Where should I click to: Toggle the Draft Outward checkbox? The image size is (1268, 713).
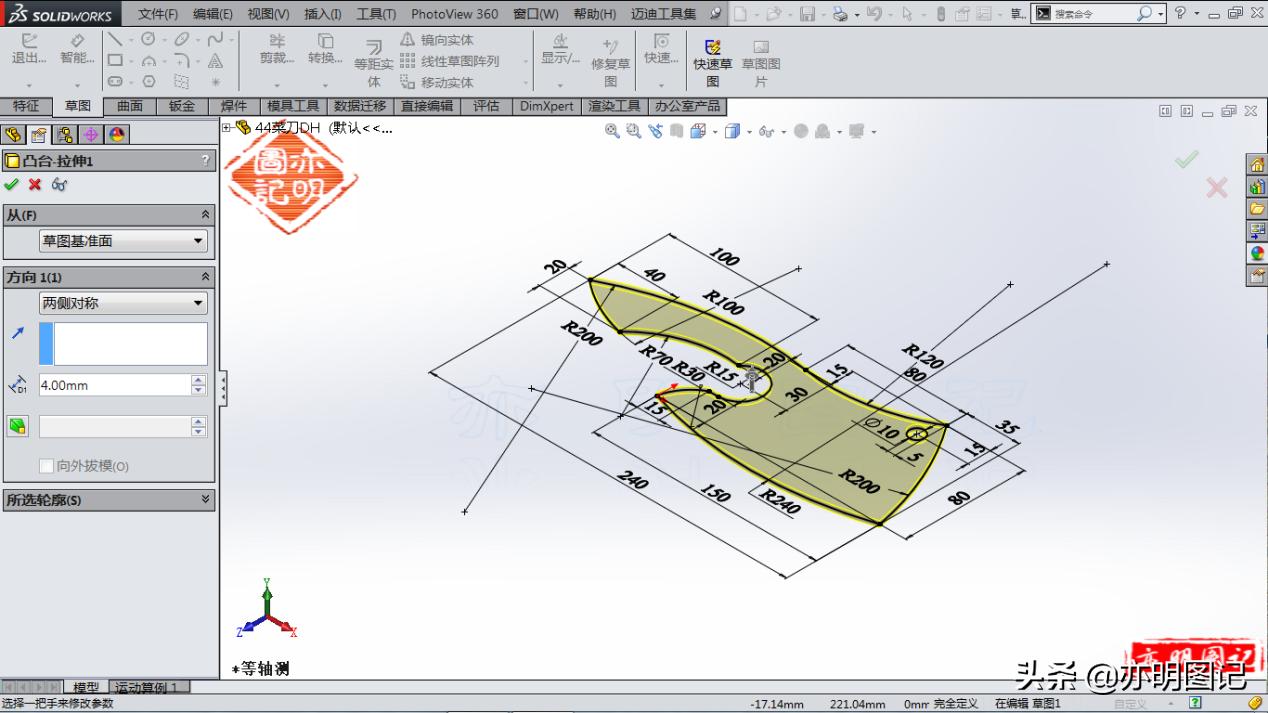coord(46,464)
